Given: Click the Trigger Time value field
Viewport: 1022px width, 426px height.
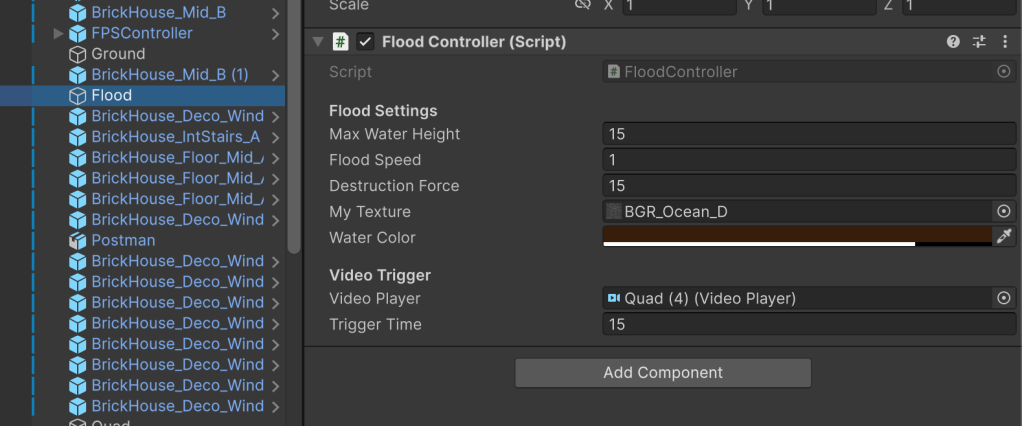Looking at the screenshot, I should (809, 324).
